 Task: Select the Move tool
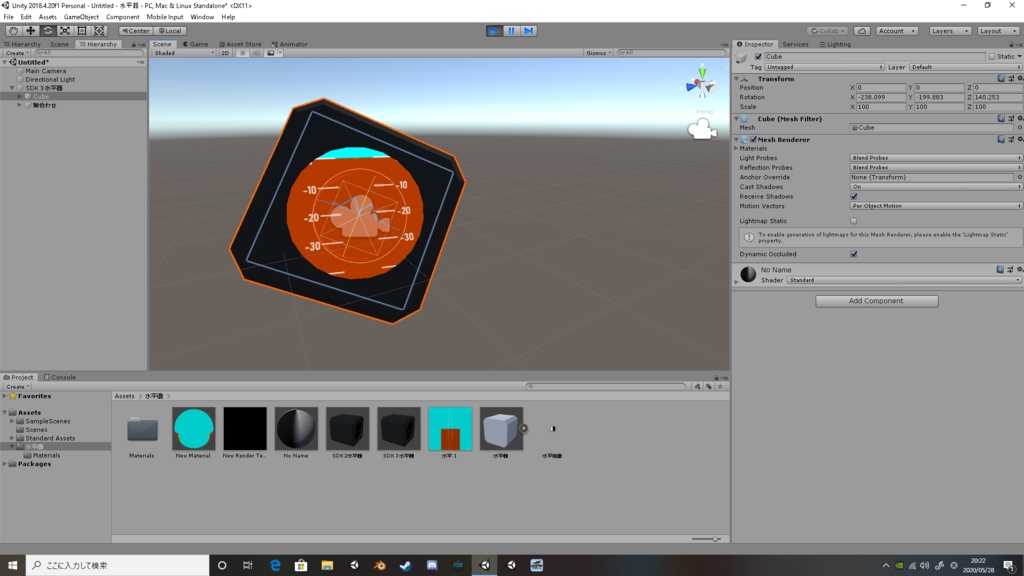pos(30,31)
